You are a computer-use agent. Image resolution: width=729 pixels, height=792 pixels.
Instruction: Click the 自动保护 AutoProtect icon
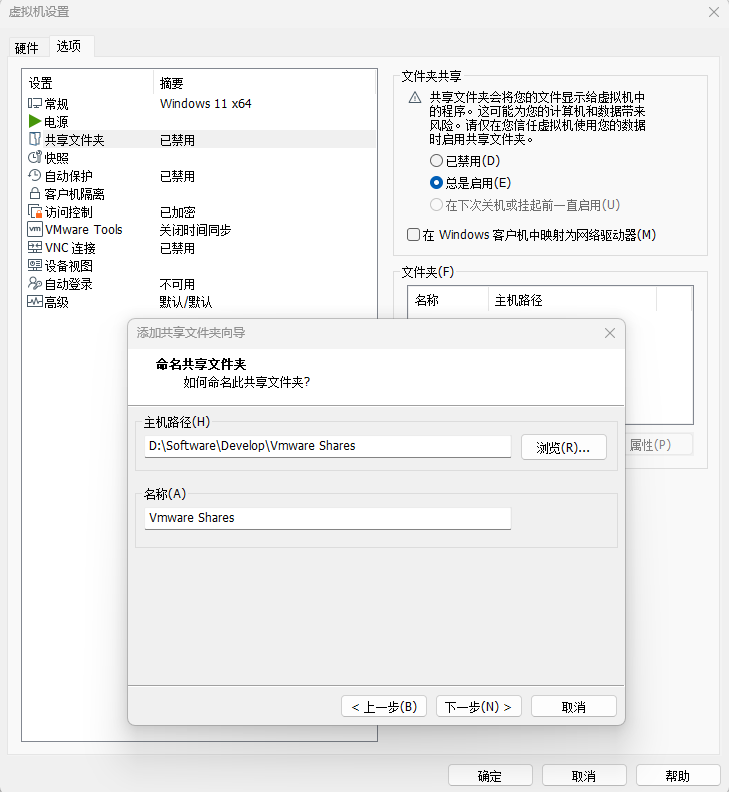tap(34, 175)
